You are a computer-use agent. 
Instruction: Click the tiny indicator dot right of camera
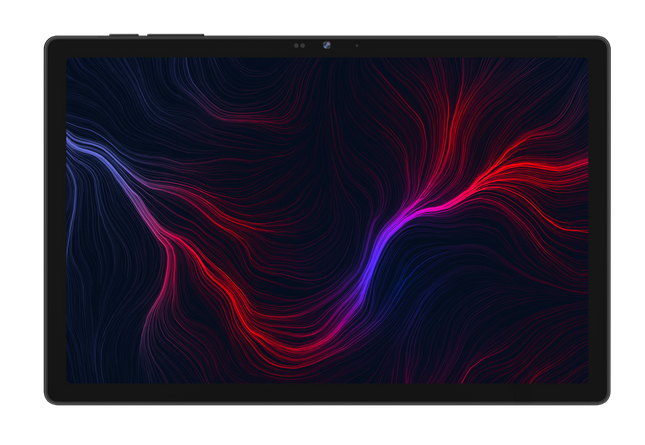pyautogui.click(x=357, y=45)
